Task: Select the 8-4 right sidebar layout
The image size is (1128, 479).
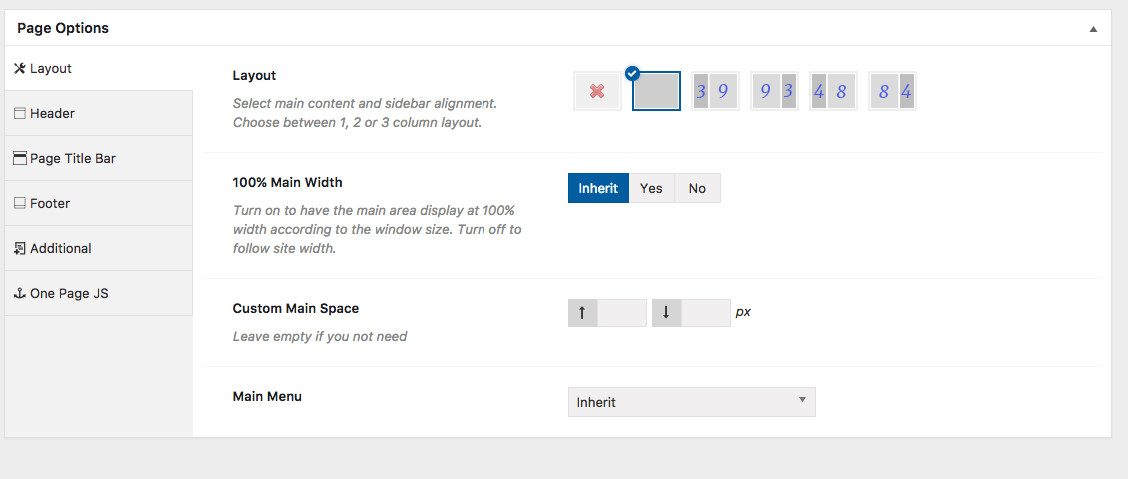Action: [892, 91]
